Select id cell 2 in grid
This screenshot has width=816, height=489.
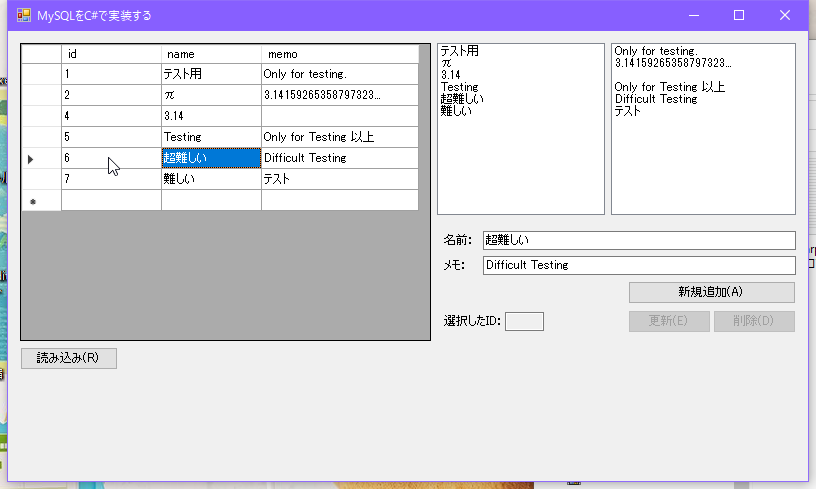click(111, 95)
